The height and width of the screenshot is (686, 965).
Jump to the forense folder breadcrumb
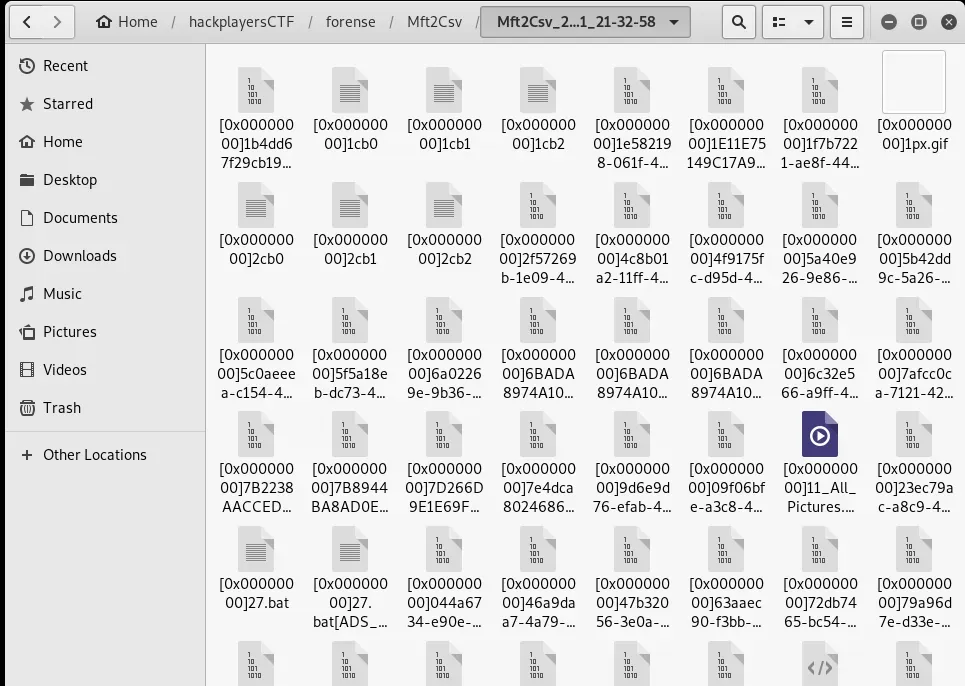(x=350, y=21)
